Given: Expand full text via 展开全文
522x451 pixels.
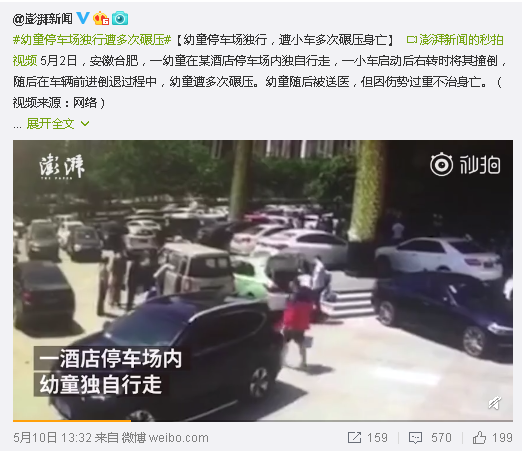Looking at the screenshot, I should pyautogui.click(x=50, y=124).
